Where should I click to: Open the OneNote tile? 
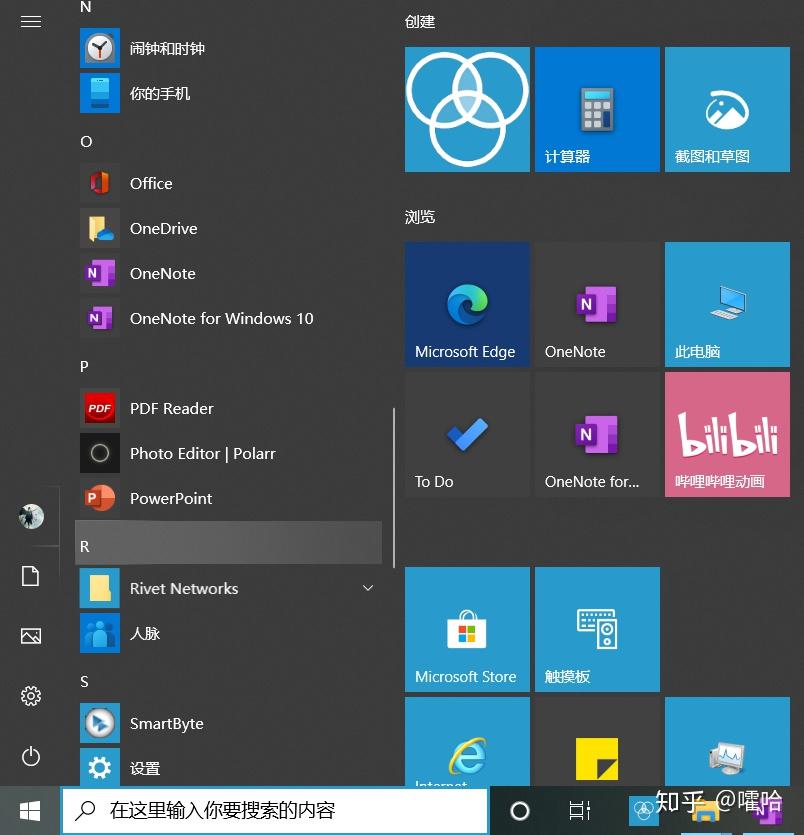point(597,305)
